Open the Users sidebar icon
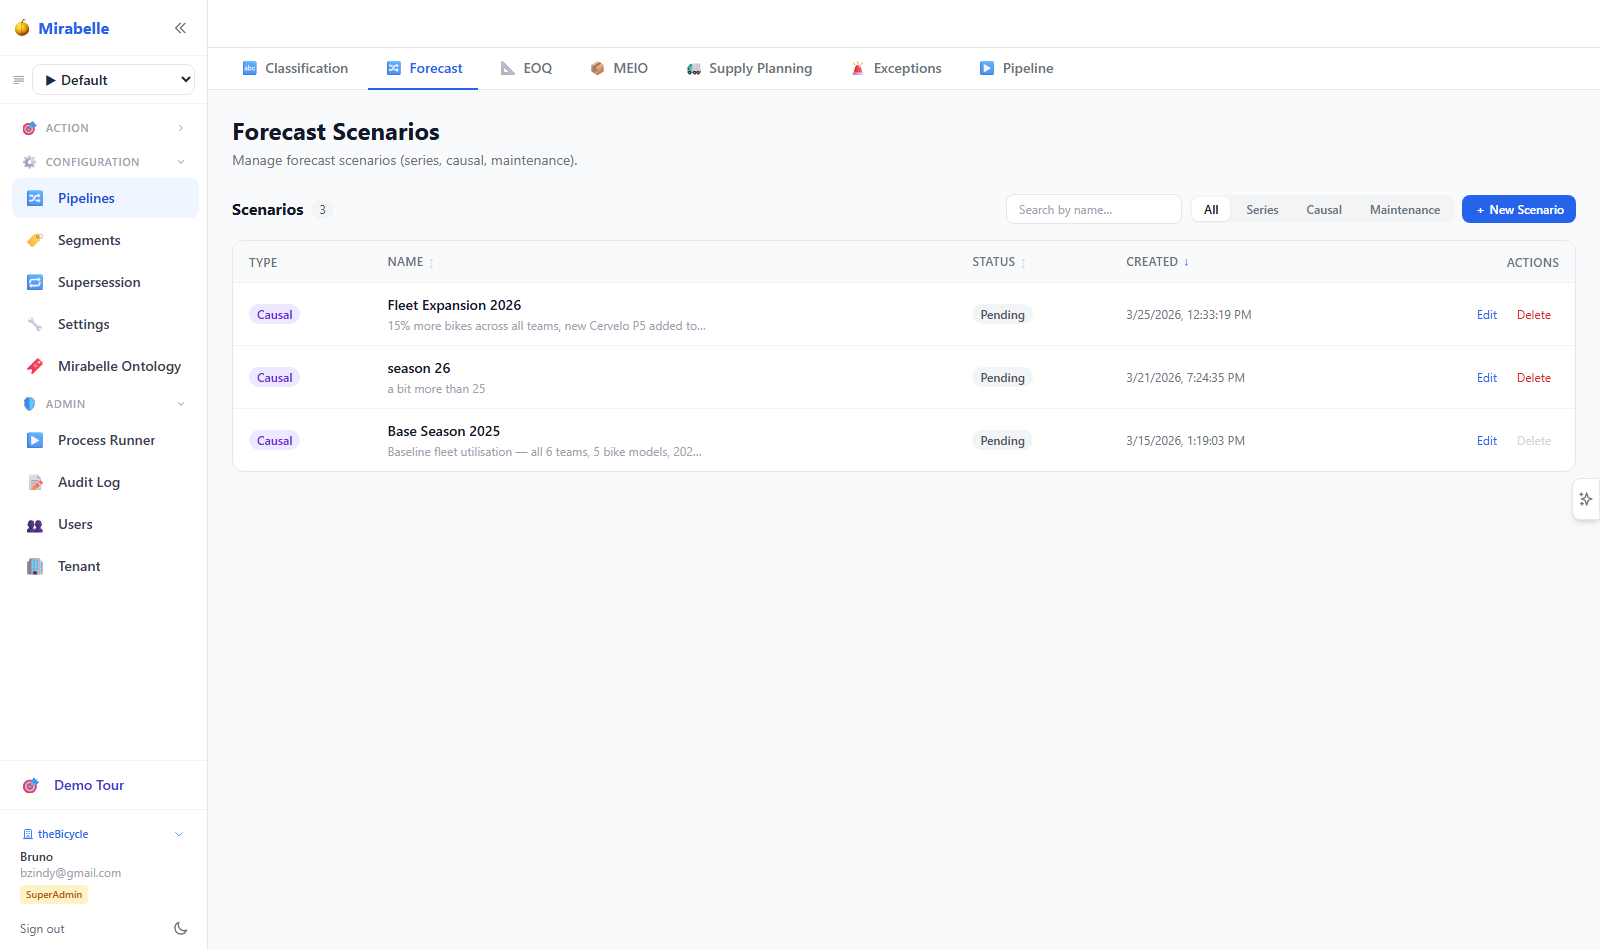 coord(35,525)
